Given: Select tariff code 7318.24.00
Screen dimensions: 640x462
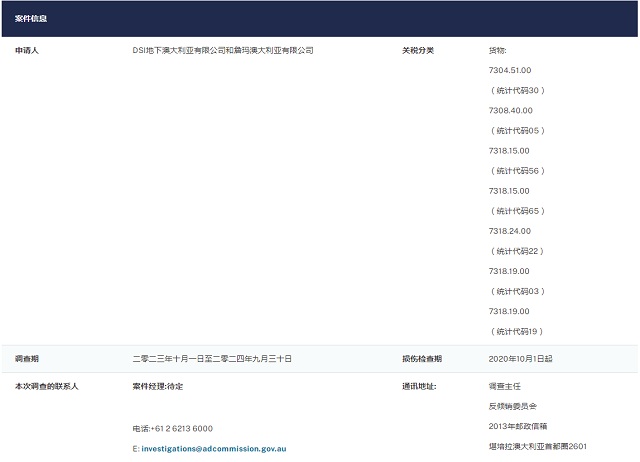Looking at the screenshot, I should 510,231.
